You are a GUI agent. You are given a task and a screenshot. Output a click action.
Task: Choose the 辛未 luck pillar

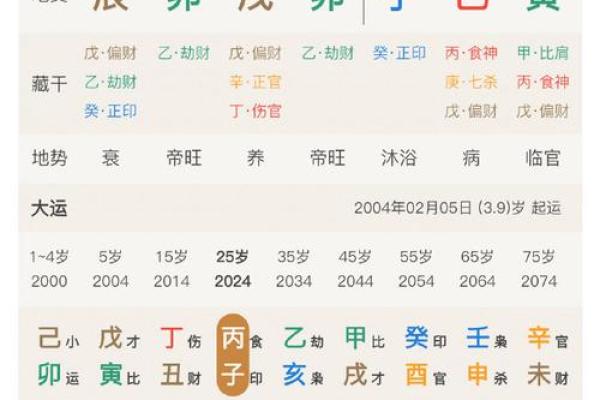click(x=548, y=357)
